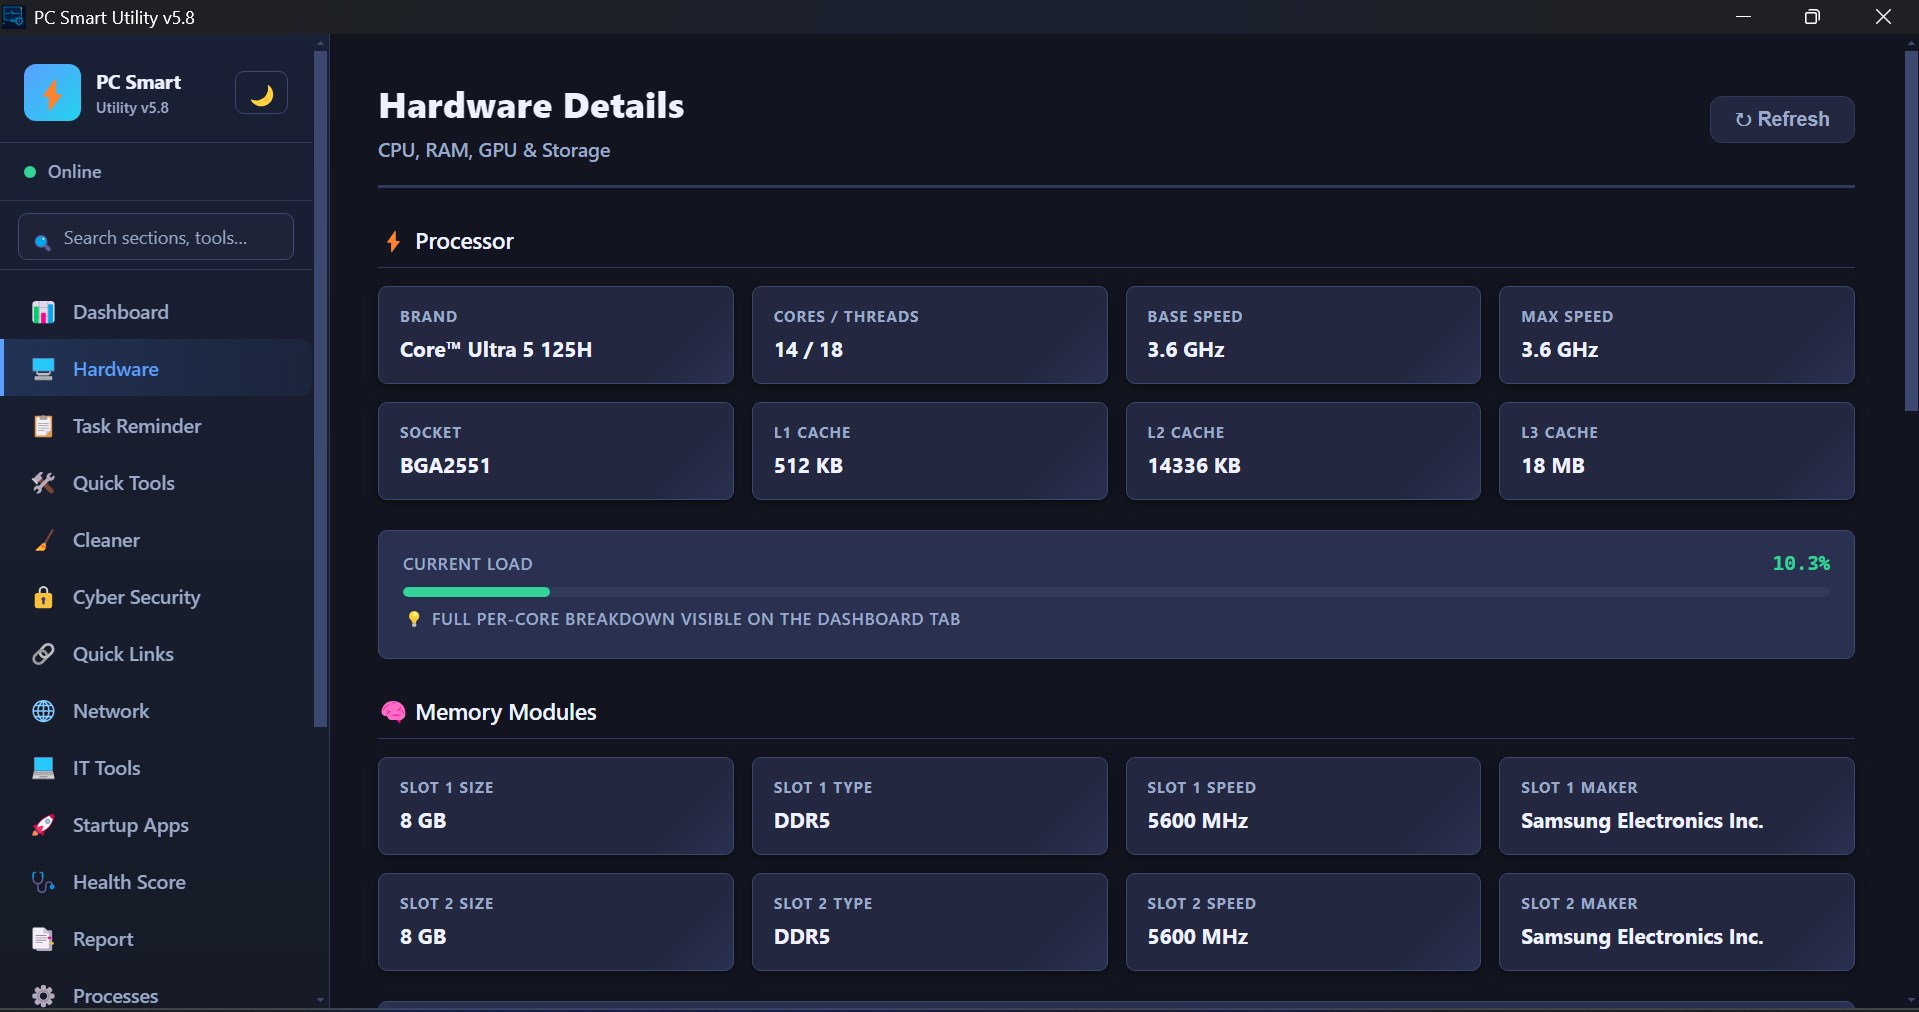
Task: Click the 10.3% current load value
Action: [1801, 564]
